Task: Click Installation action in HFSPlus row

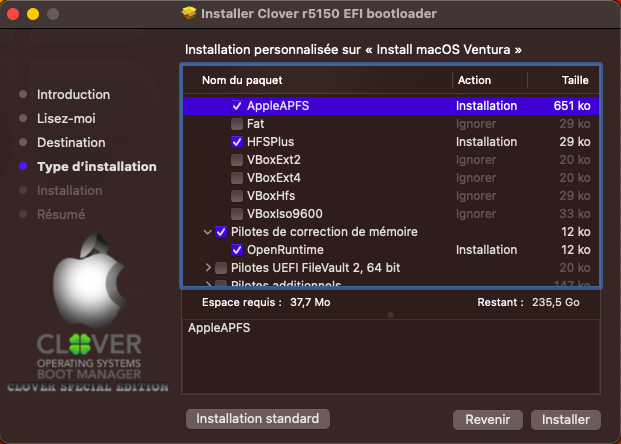Action: (x=486, y=142)
